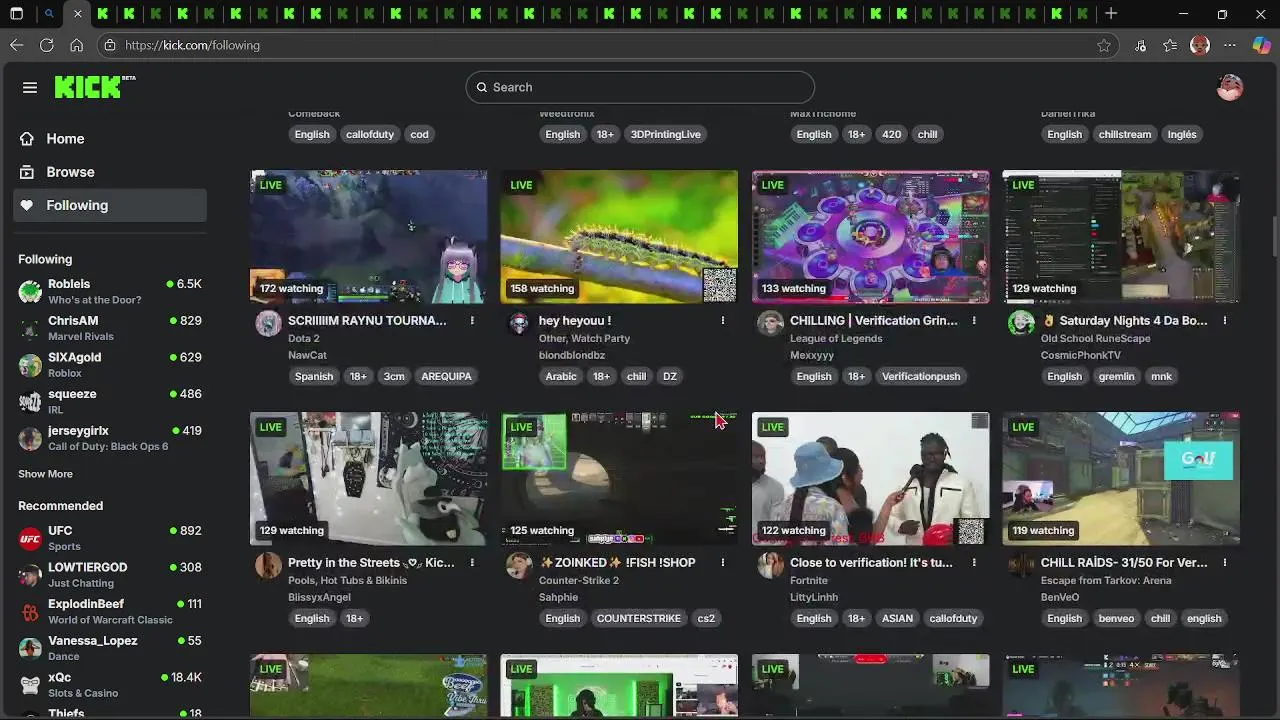Click blondblondbz channel avatar
Image resolution: width=1280 pixels, height=720 pixels.
[519, 323]
